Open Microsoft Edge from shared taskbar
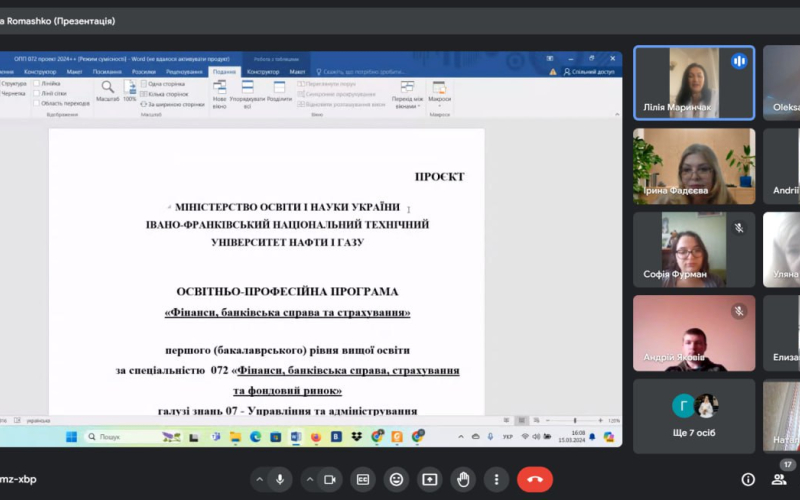 point(256,437)
